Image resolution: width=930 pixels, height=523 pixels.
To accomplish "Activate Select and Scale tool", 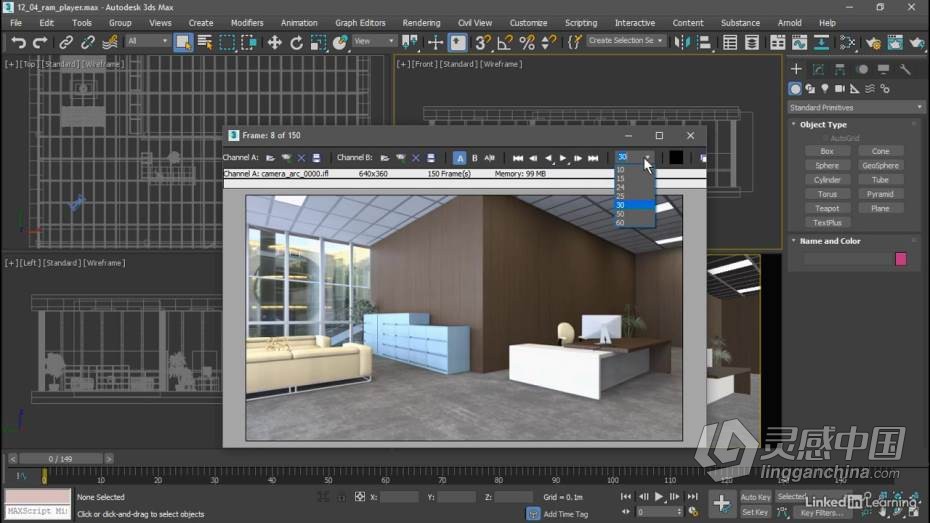I will pos(318,42).
